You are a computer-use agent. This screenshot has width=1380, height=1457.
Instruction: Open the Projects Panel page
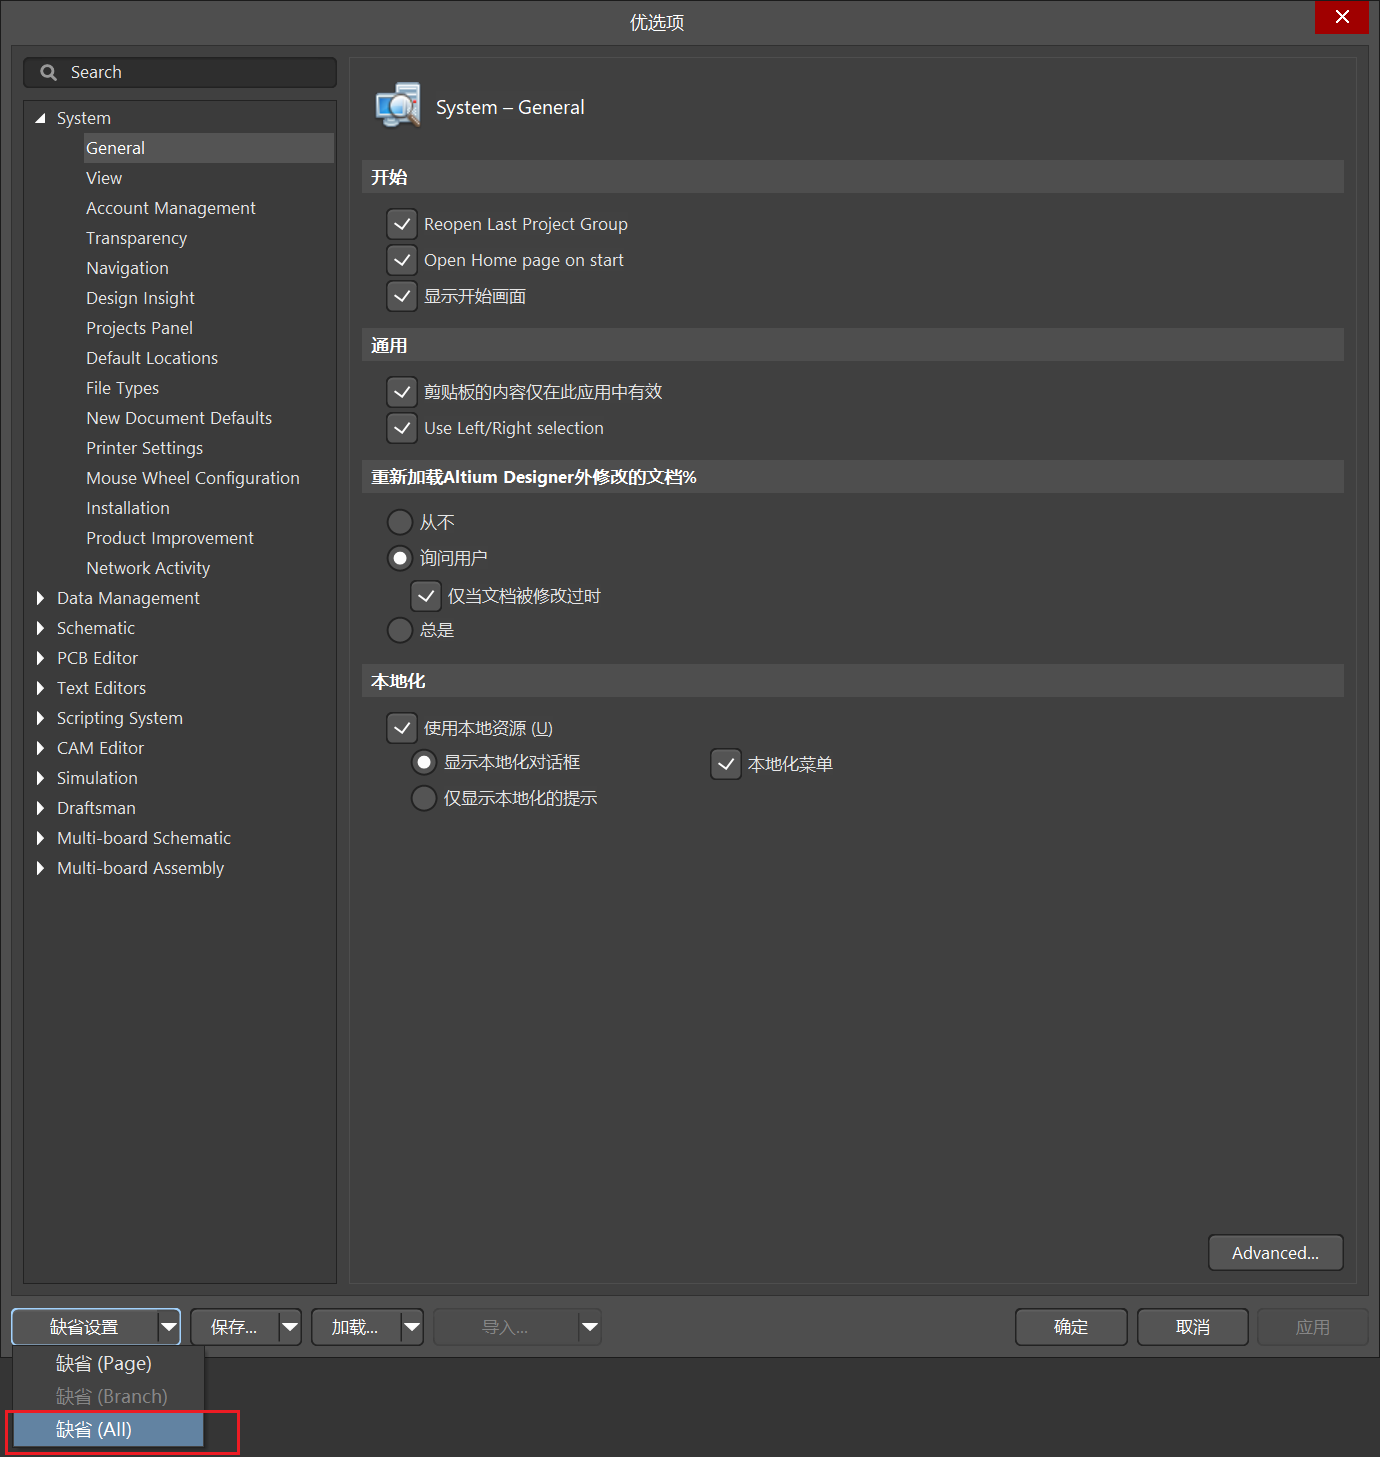139,328
